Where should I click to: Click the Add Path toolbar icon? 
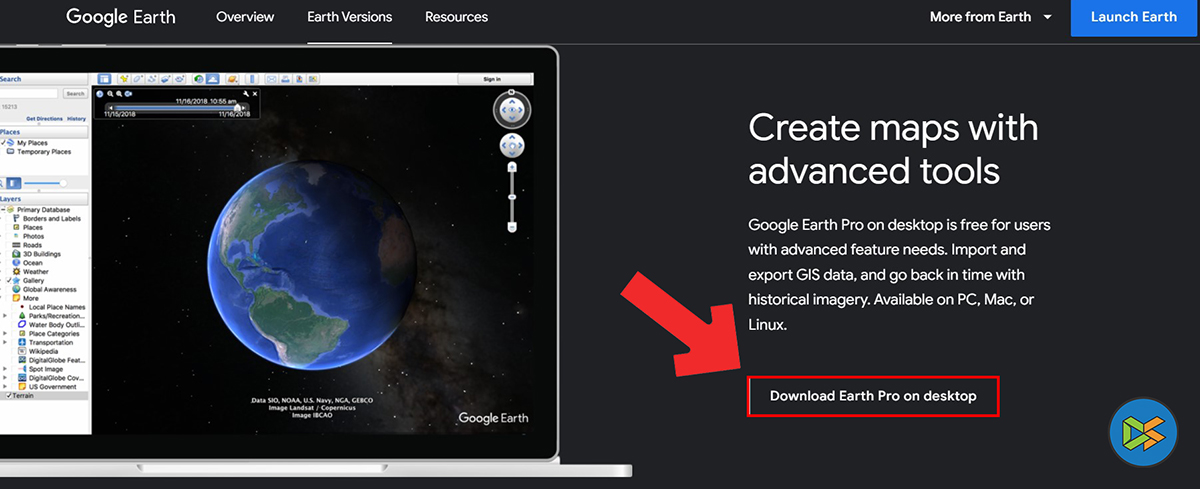[151, 79]
